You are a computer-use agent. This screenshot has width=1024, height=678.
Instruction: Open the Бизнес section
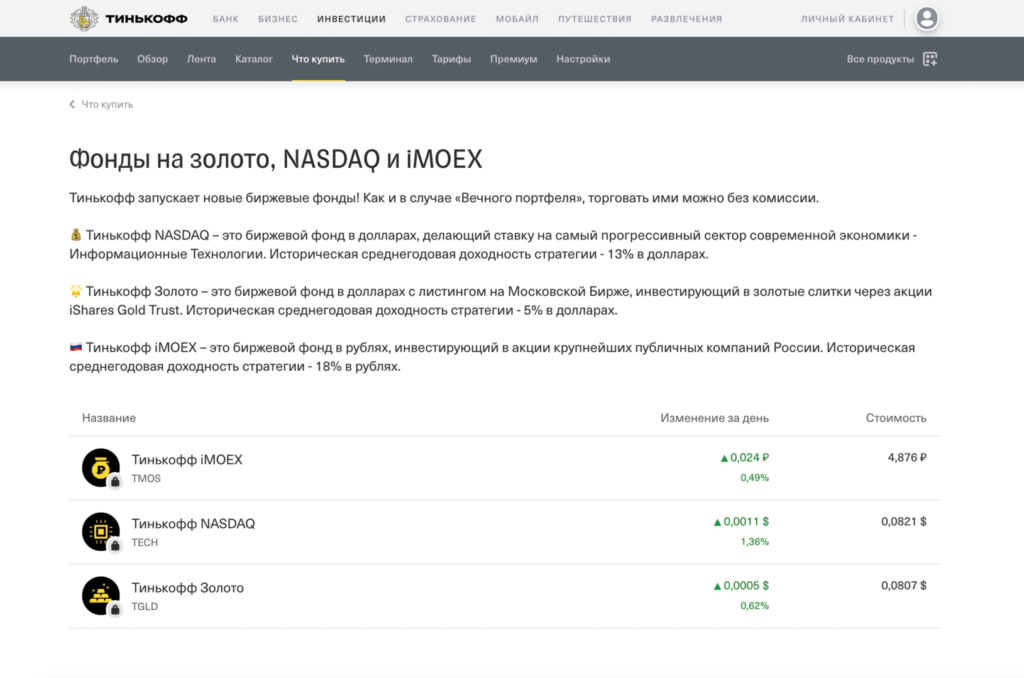click(x=278, y=19)
